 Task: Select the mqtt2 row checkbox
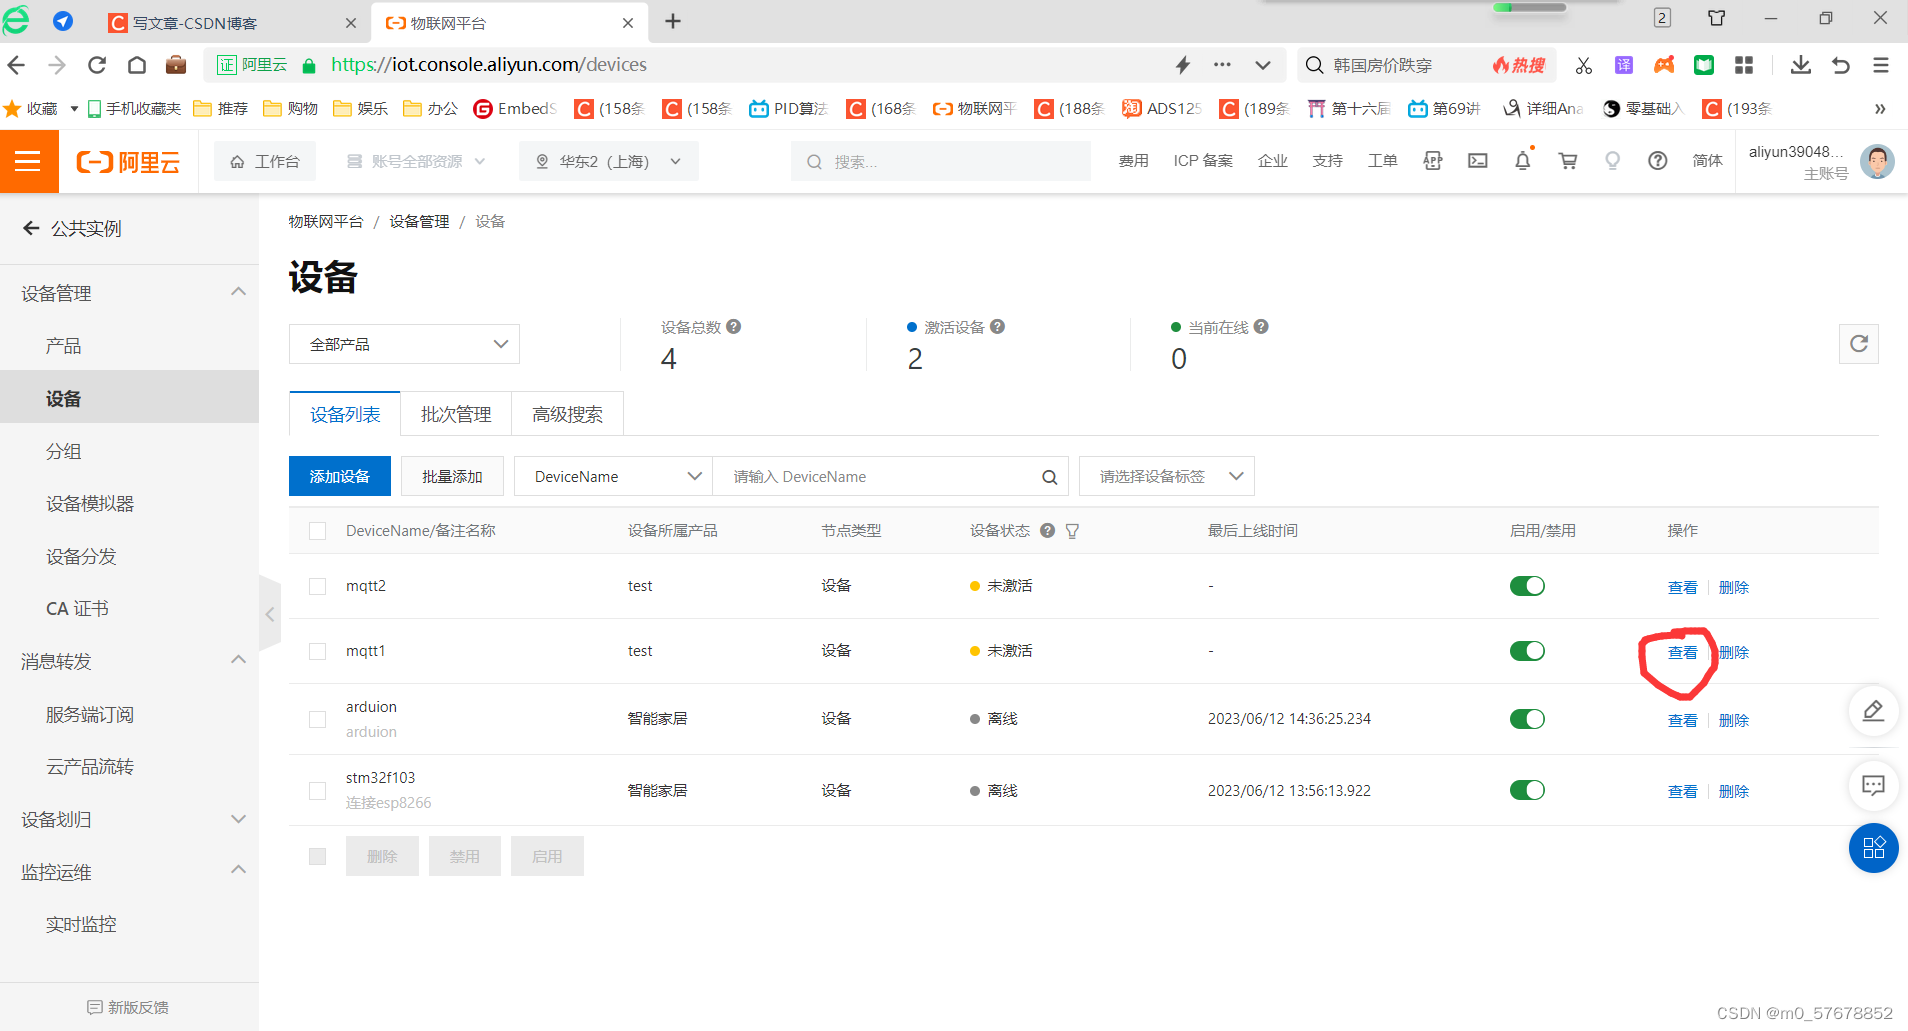(x=318, y=586)
